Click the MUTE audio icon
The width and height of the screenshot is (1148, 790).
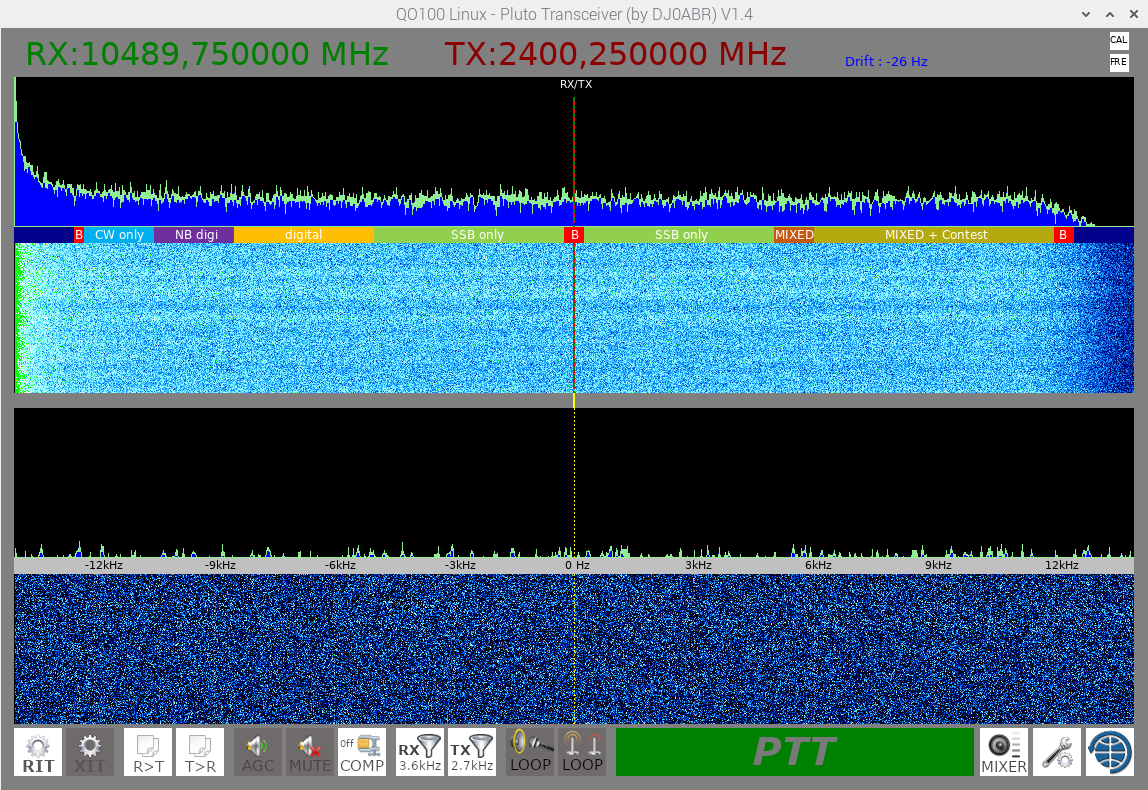click(x=310, y=752)
